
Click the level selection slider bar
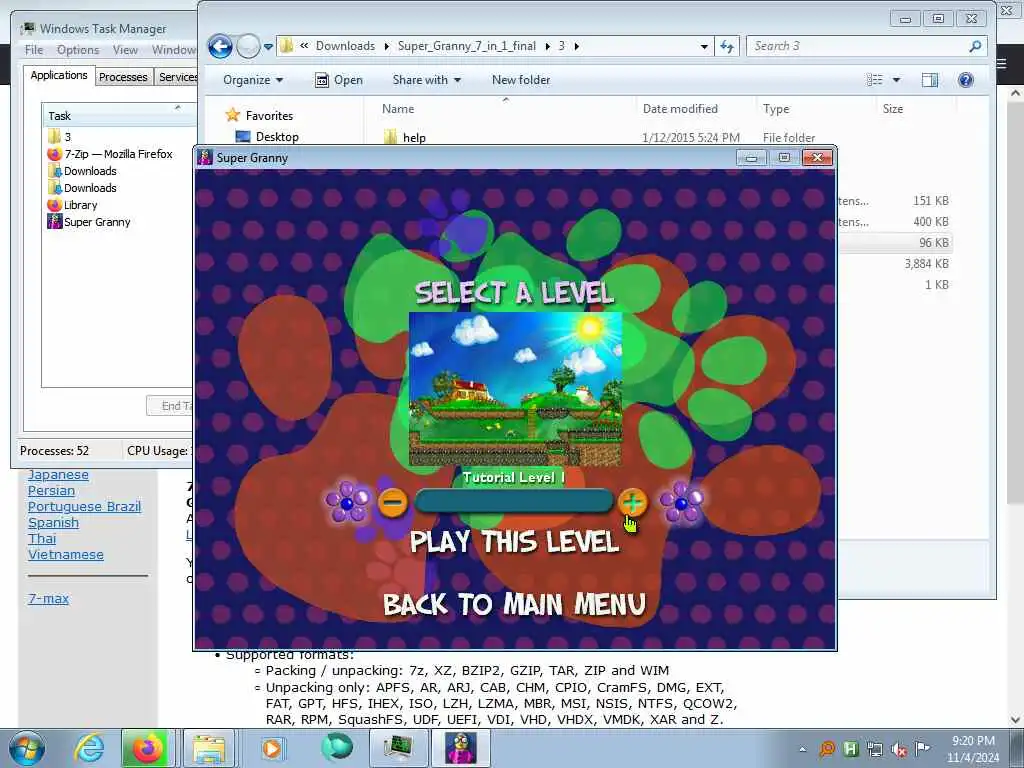[513, 502]
